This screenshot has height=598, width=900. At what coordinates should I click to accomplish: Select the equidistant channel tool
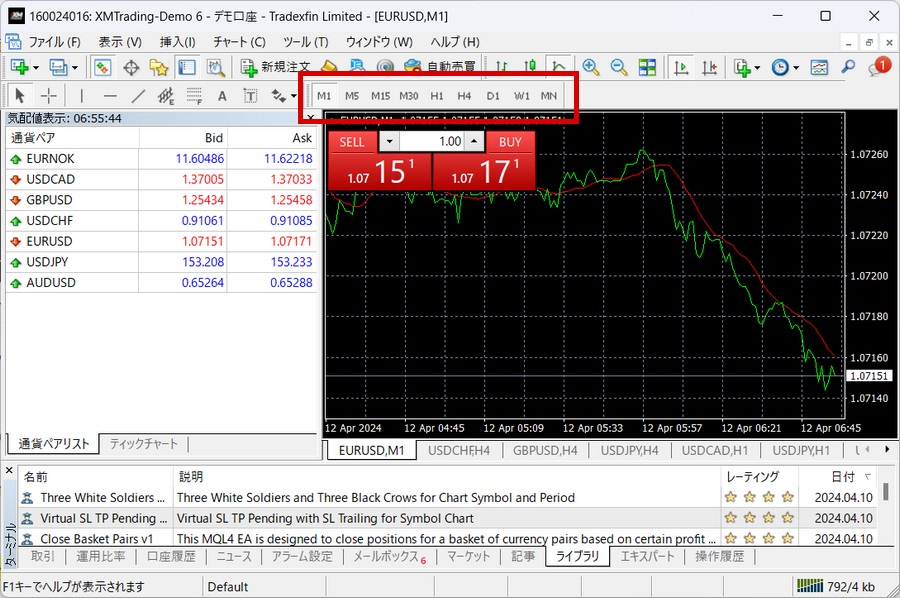(x=166, y=95)
